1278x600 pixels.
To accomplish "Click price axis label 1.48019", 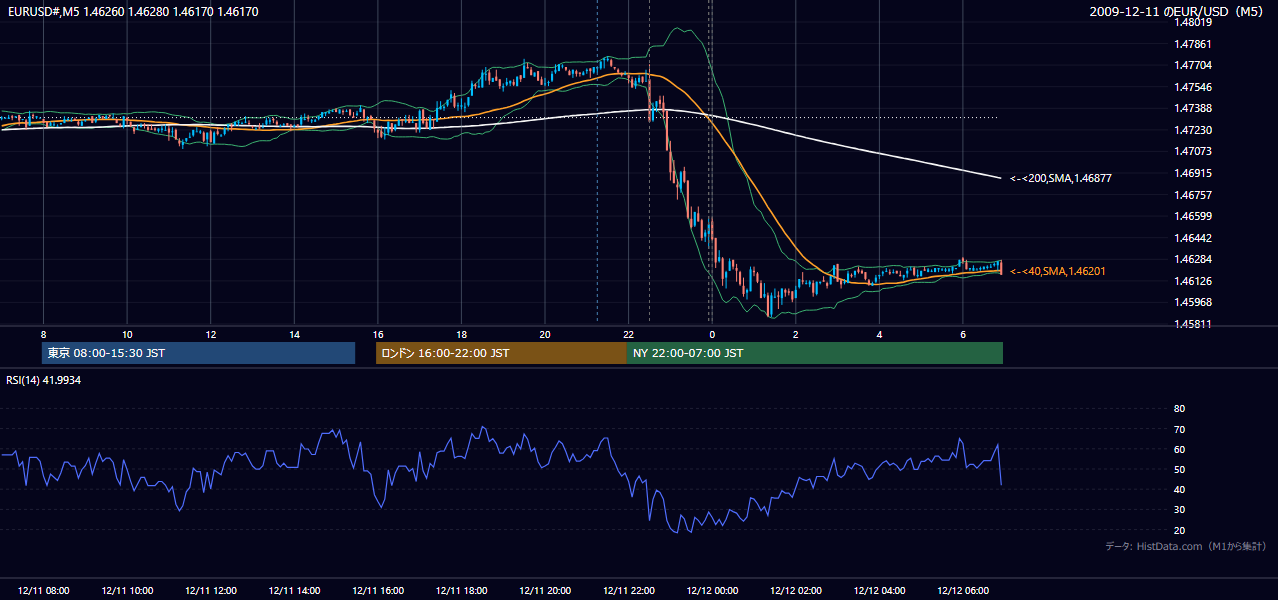I will (1194, 22).
